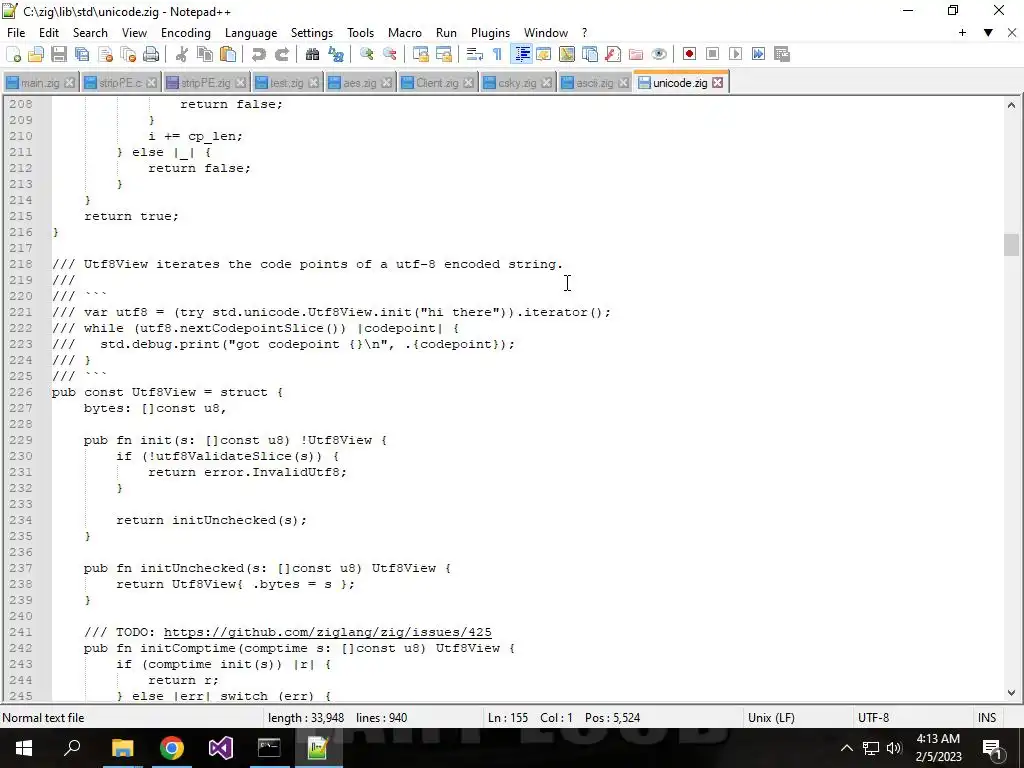Click the Cut scissors icon

[x=182, y=54]
